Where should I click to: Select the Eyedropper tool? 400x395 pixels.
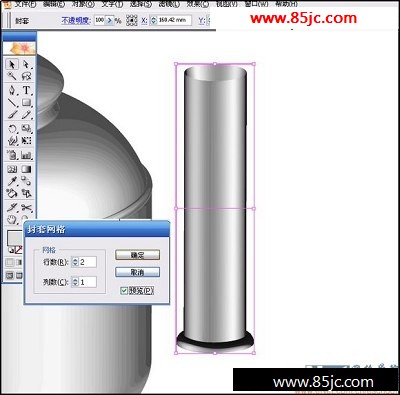click(x=12, y=181)
